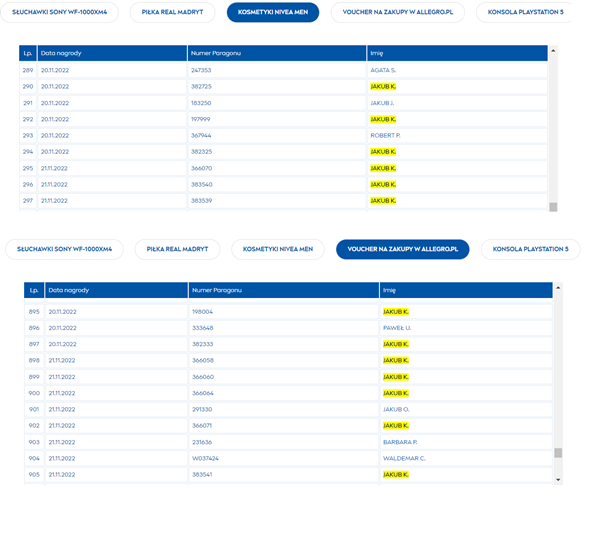
Task: Click the lower Voucher na zakupy w Allegro.pl tab
Action: [402, 249]
